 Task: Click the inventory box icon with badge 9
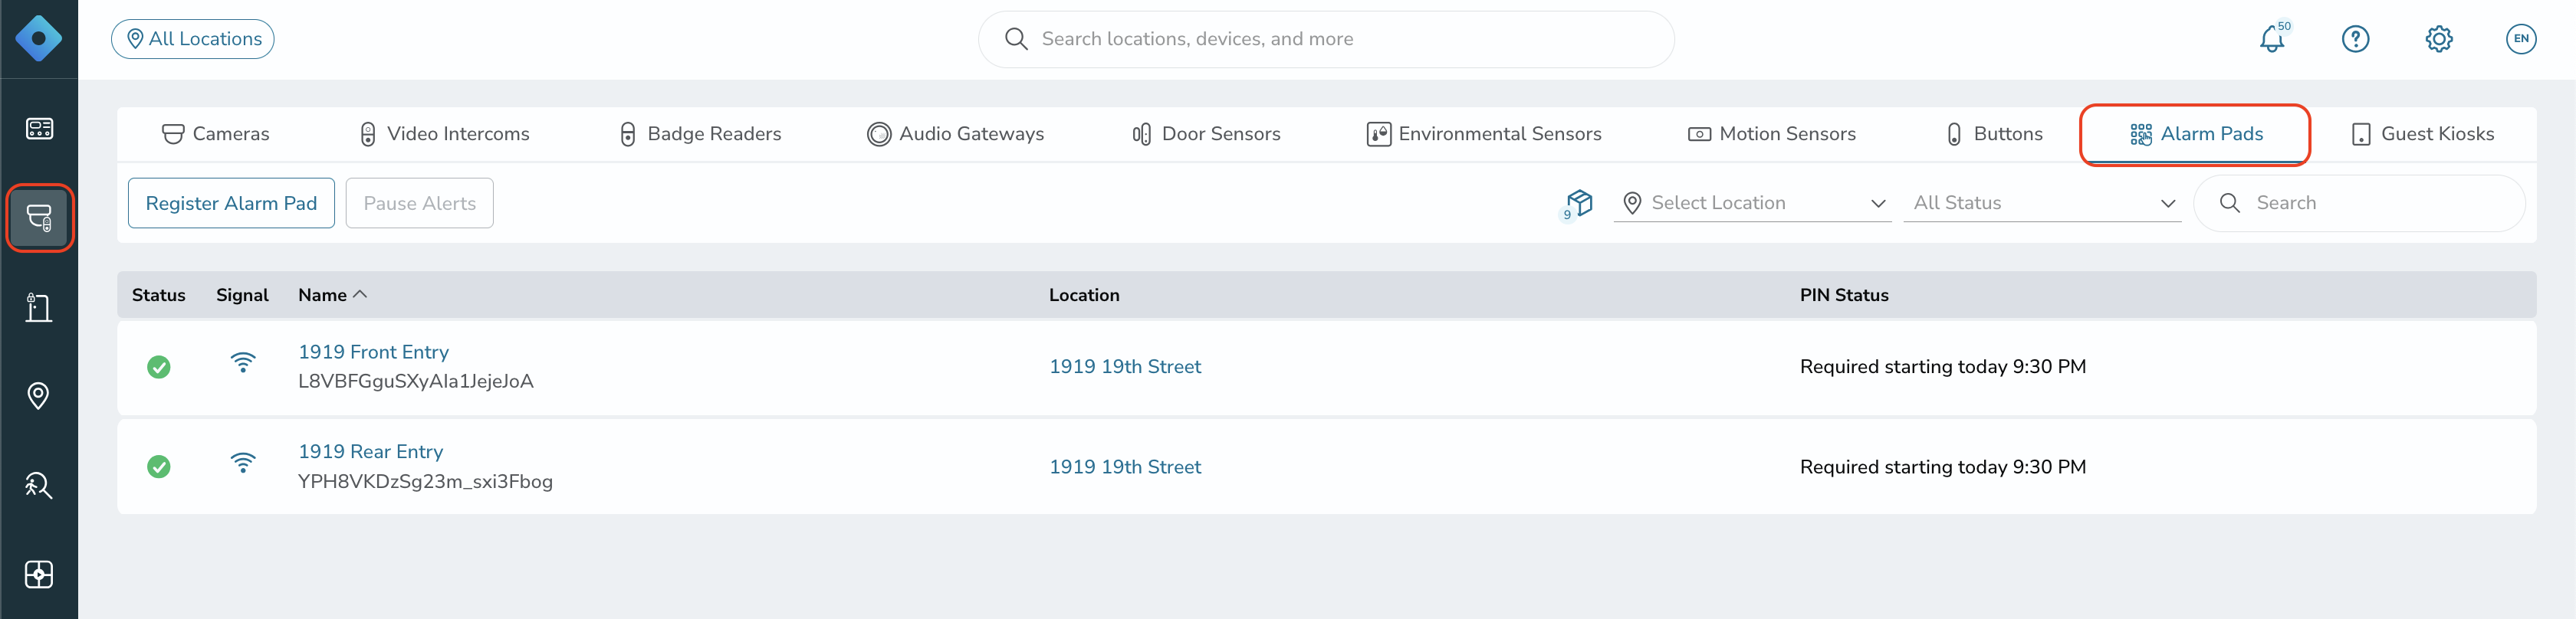click(x=1578, y=204)
